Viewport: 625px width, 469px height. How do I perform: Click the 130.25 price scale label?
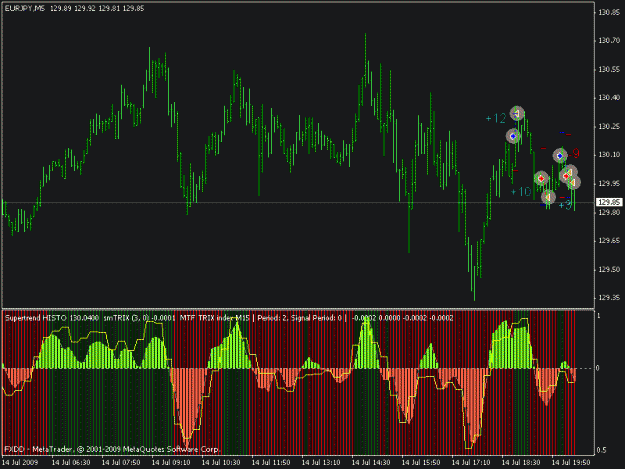[x=609, y=126]
